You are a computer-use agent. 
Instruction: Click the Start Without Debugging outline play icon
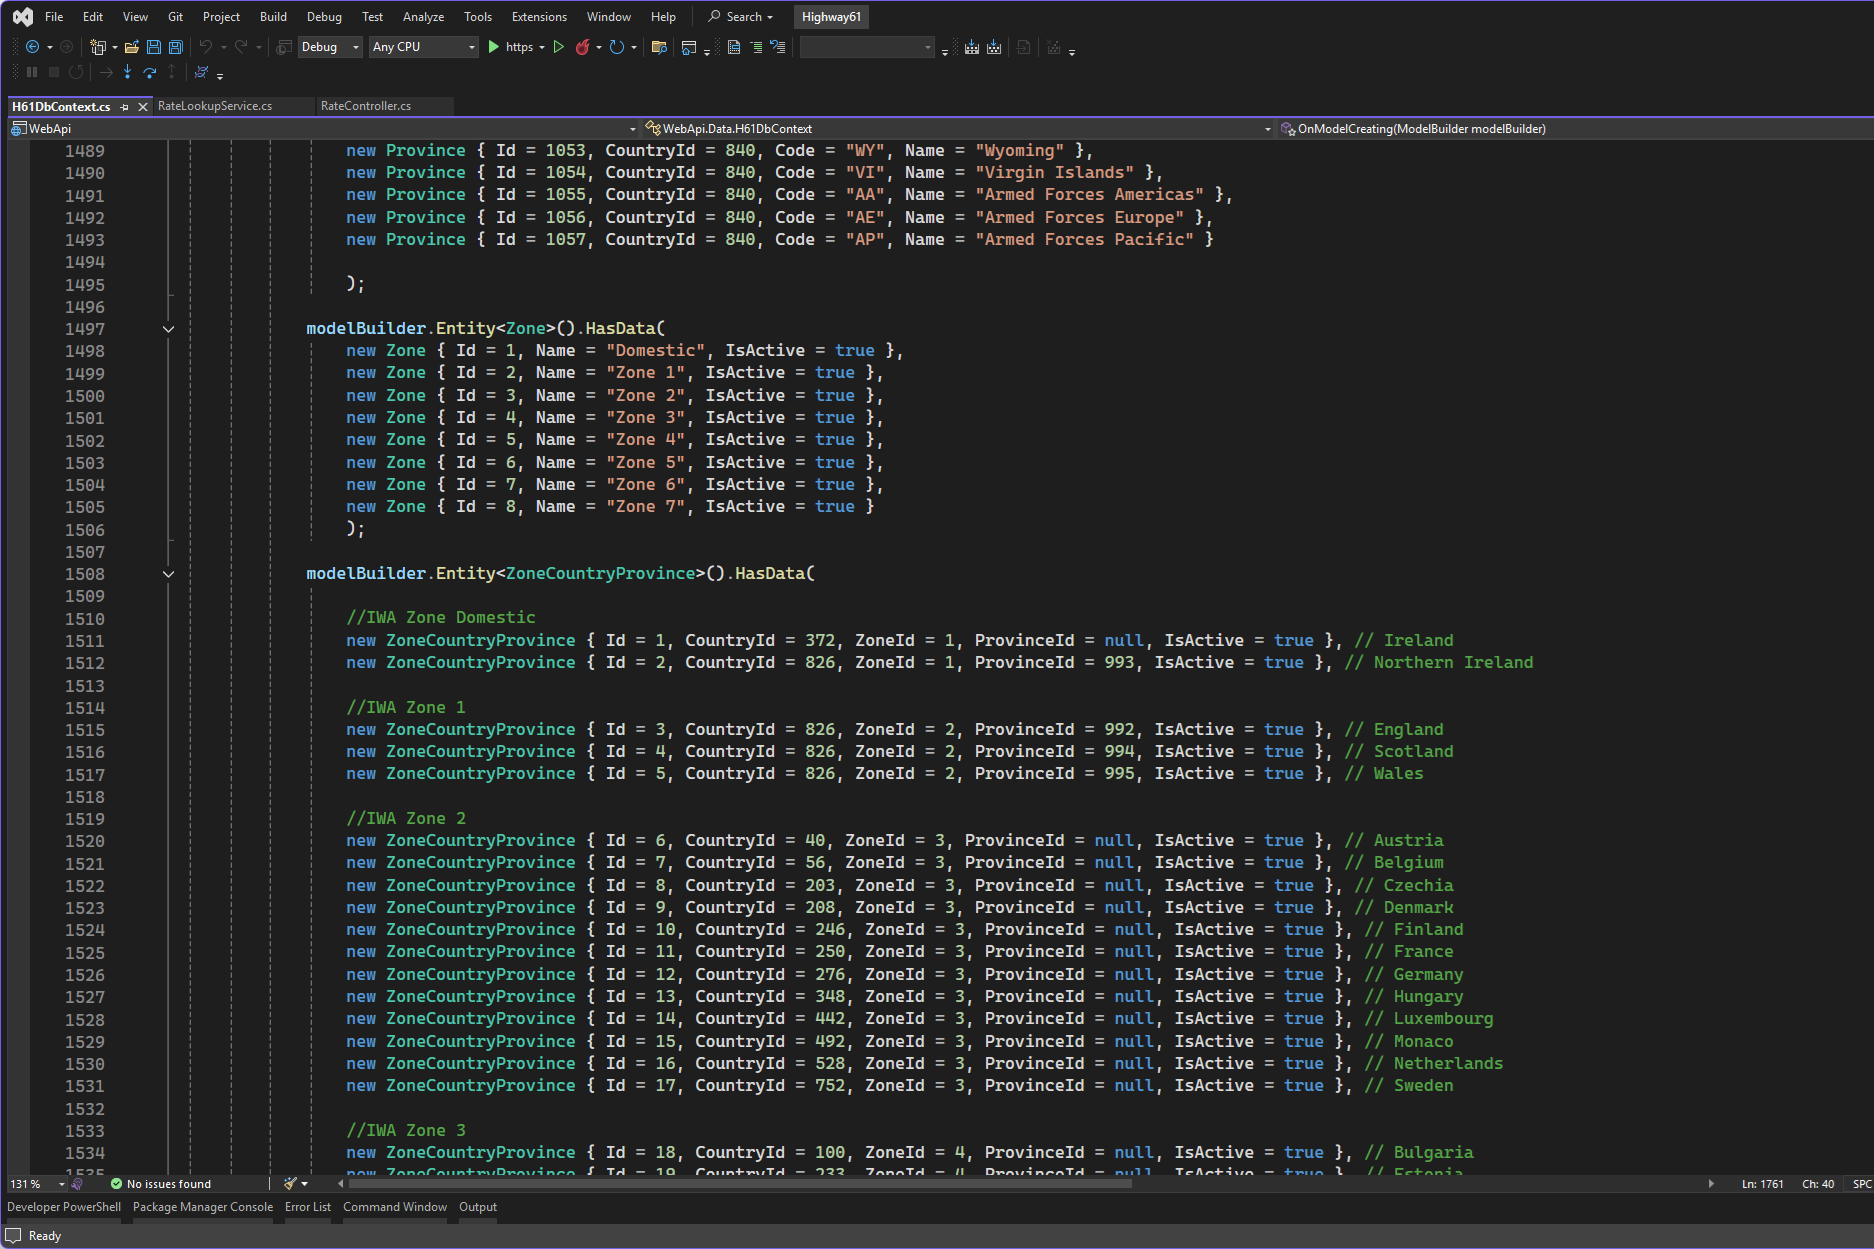pos(559,47)
